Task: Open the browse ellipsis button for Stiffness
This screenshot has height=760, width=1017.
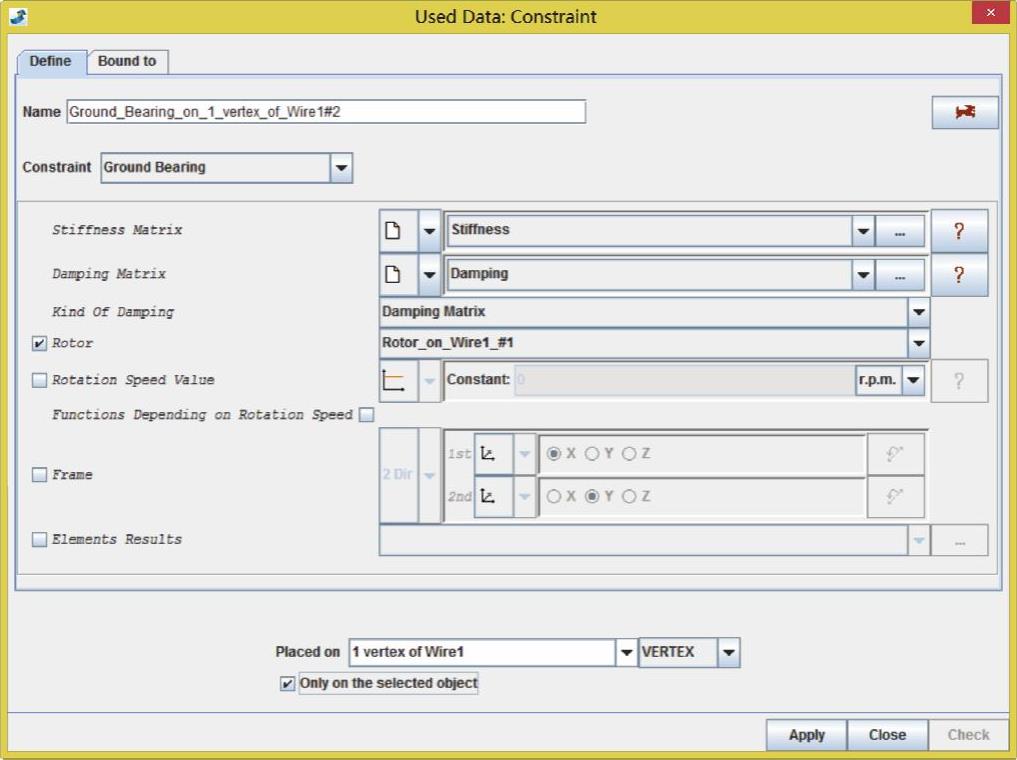Action: coord(900,231)
